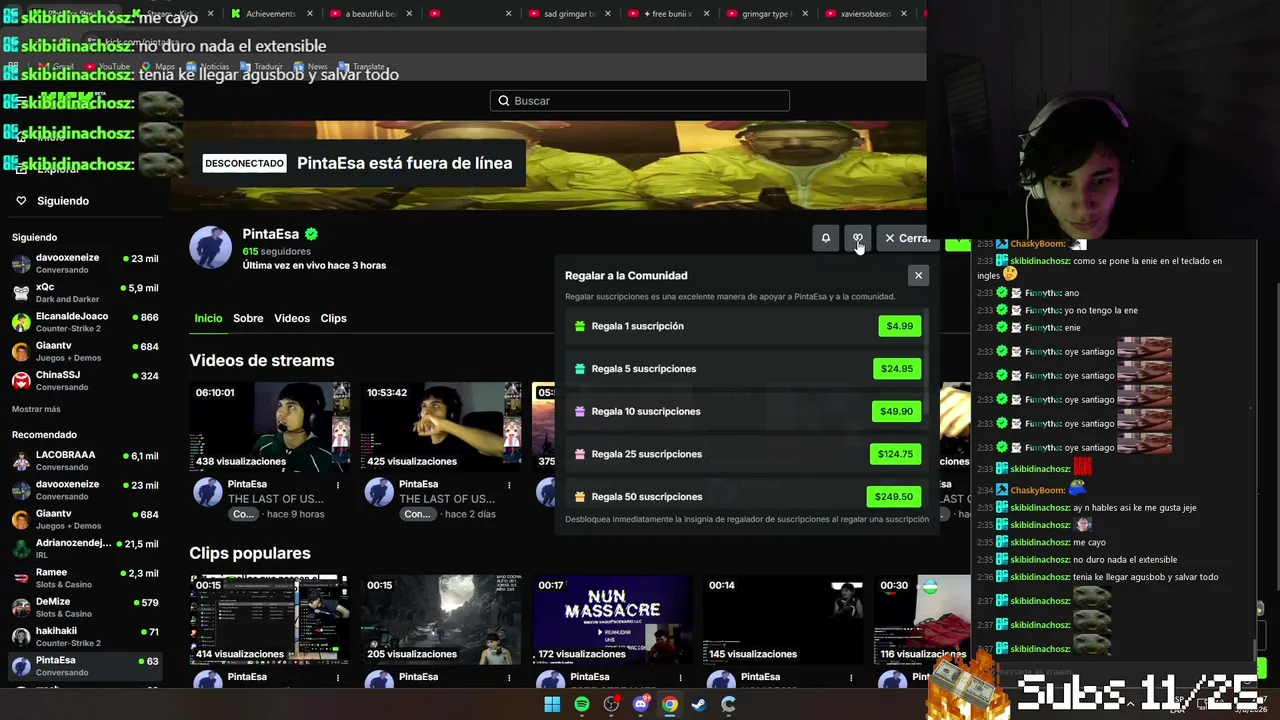Open the Windows Start menu
Screen dimensions: 1280x720
(x=552, y=704)
